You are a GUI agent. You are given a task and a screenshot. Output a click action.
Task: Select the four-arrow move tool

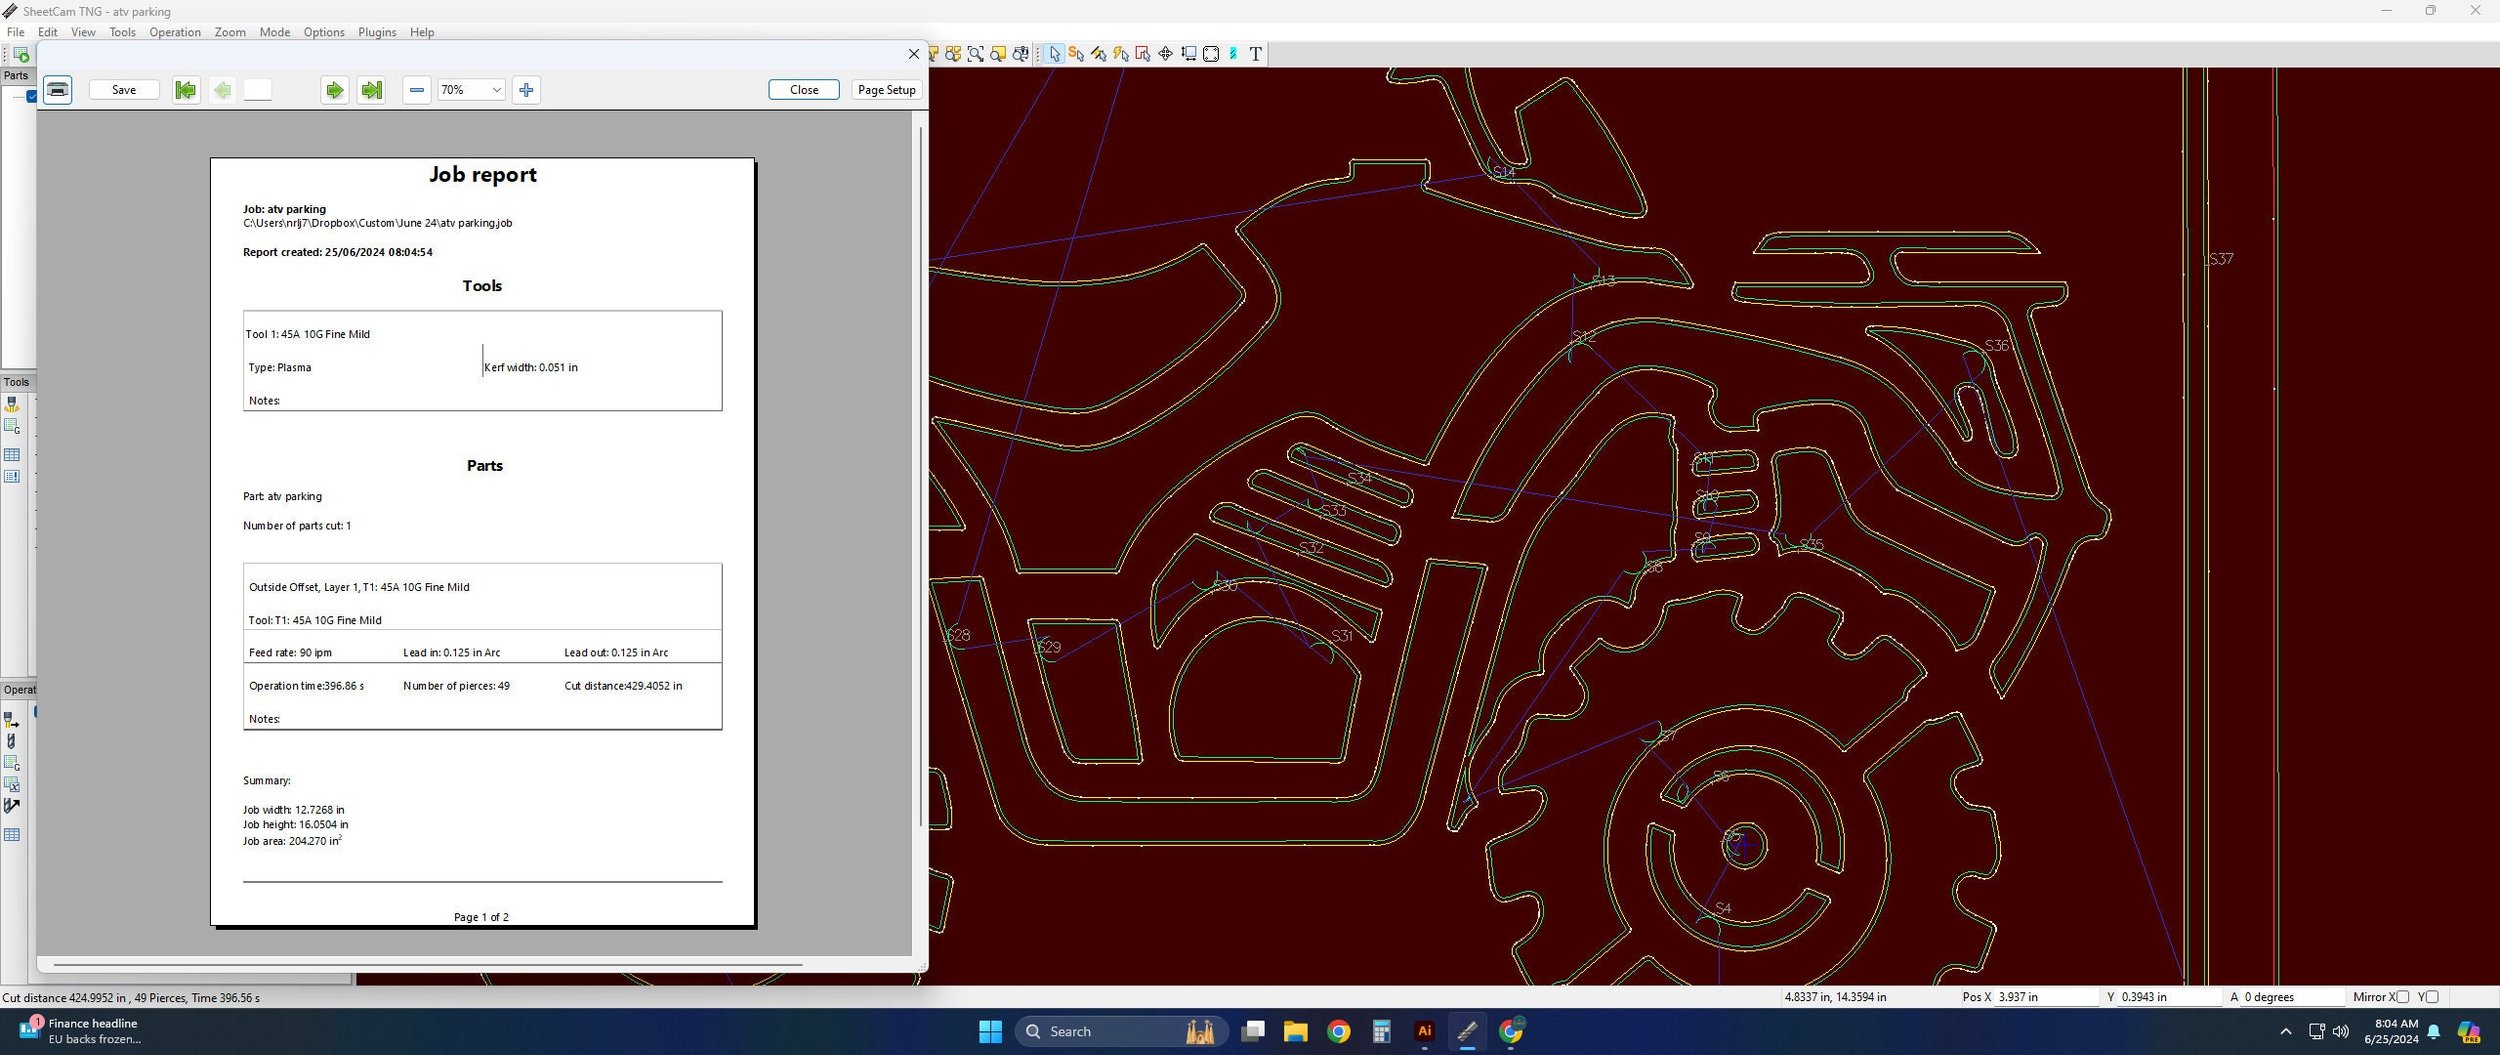point(1165,54)
